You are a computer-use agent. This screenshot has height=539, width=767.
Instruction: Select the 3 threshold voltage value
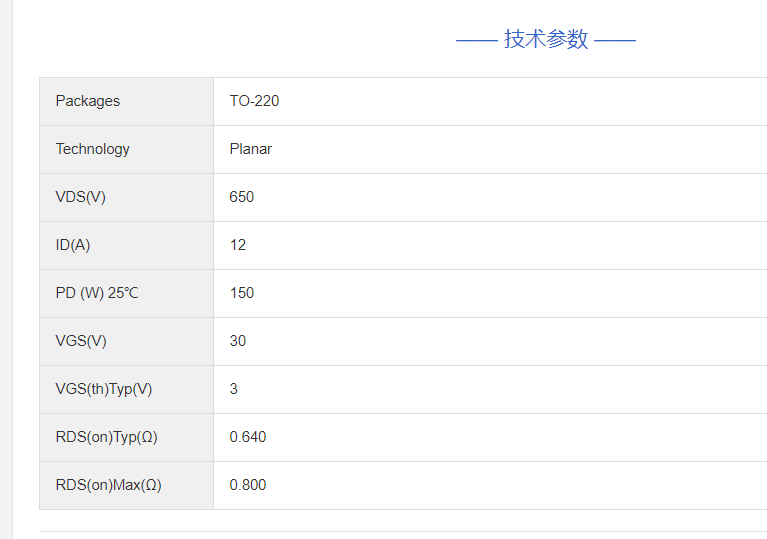(x=234, y=389)
